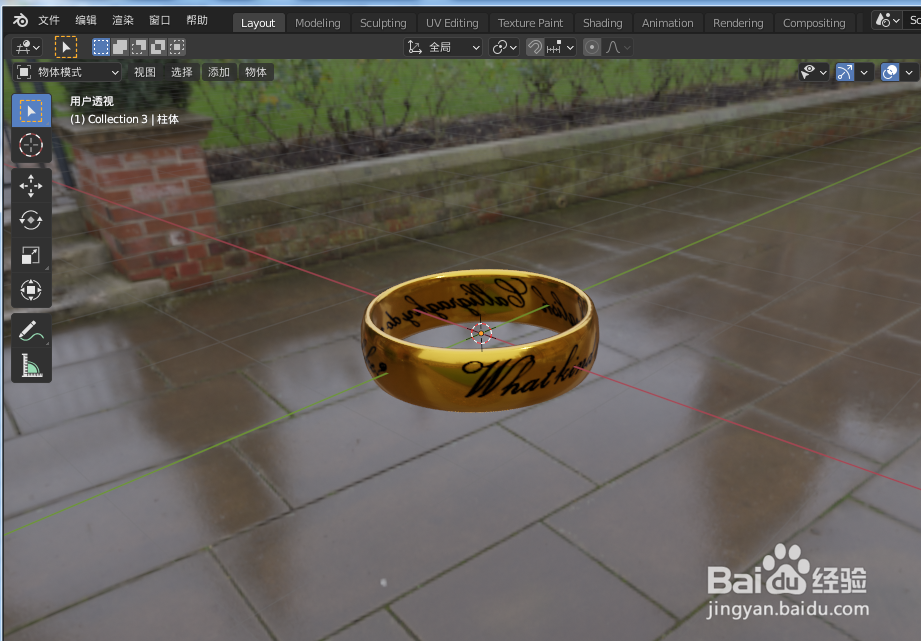Expand the overlay options dropdown arrow
This screenshot has height=641, width=921.
click(909, 72)
